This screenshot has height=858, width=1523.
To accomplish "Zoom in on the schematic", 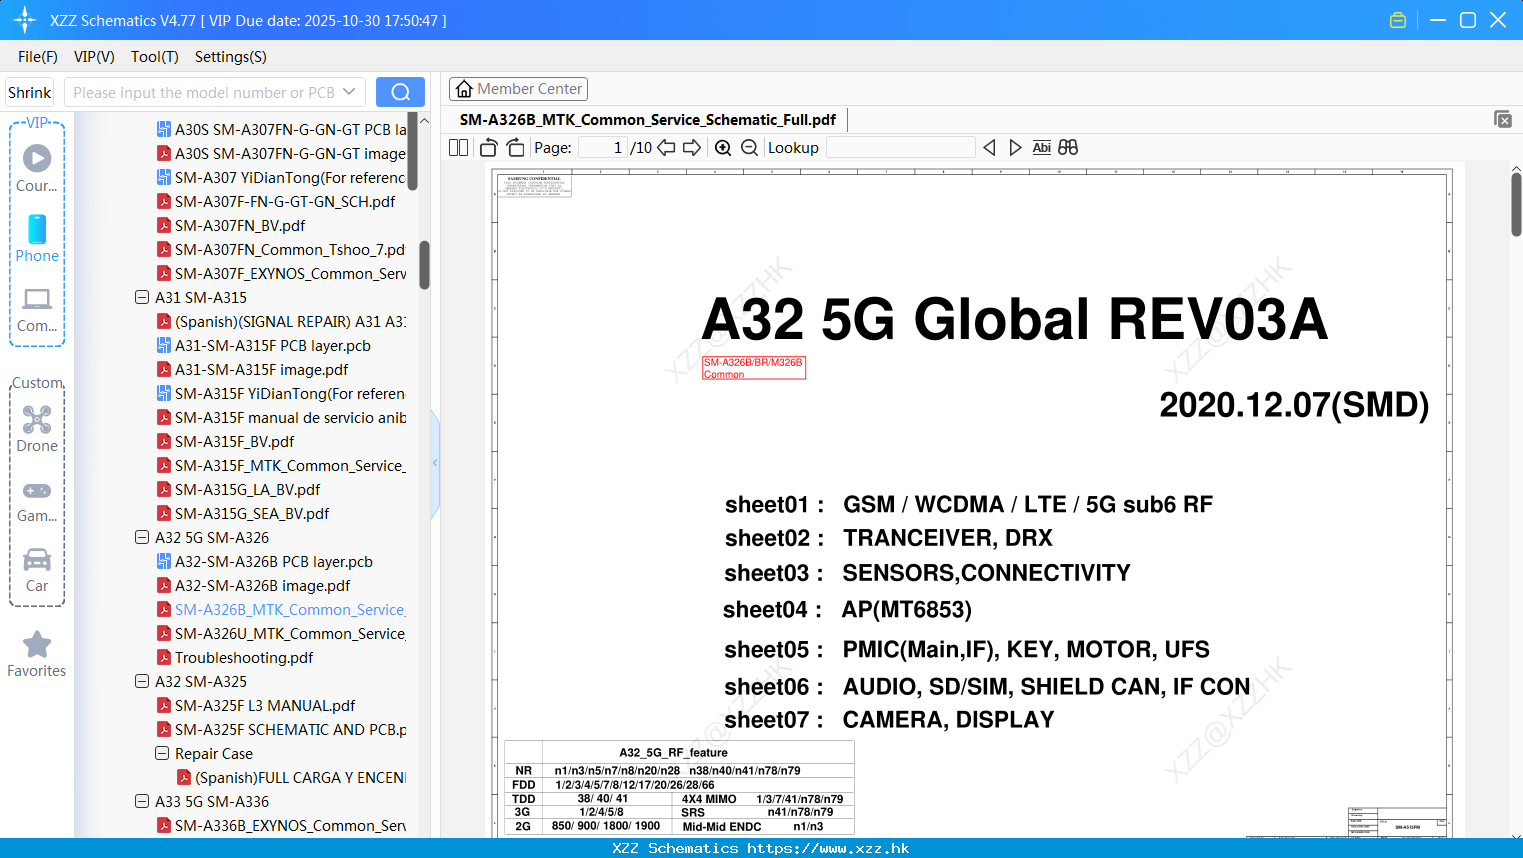I will [x=723, y=147].
